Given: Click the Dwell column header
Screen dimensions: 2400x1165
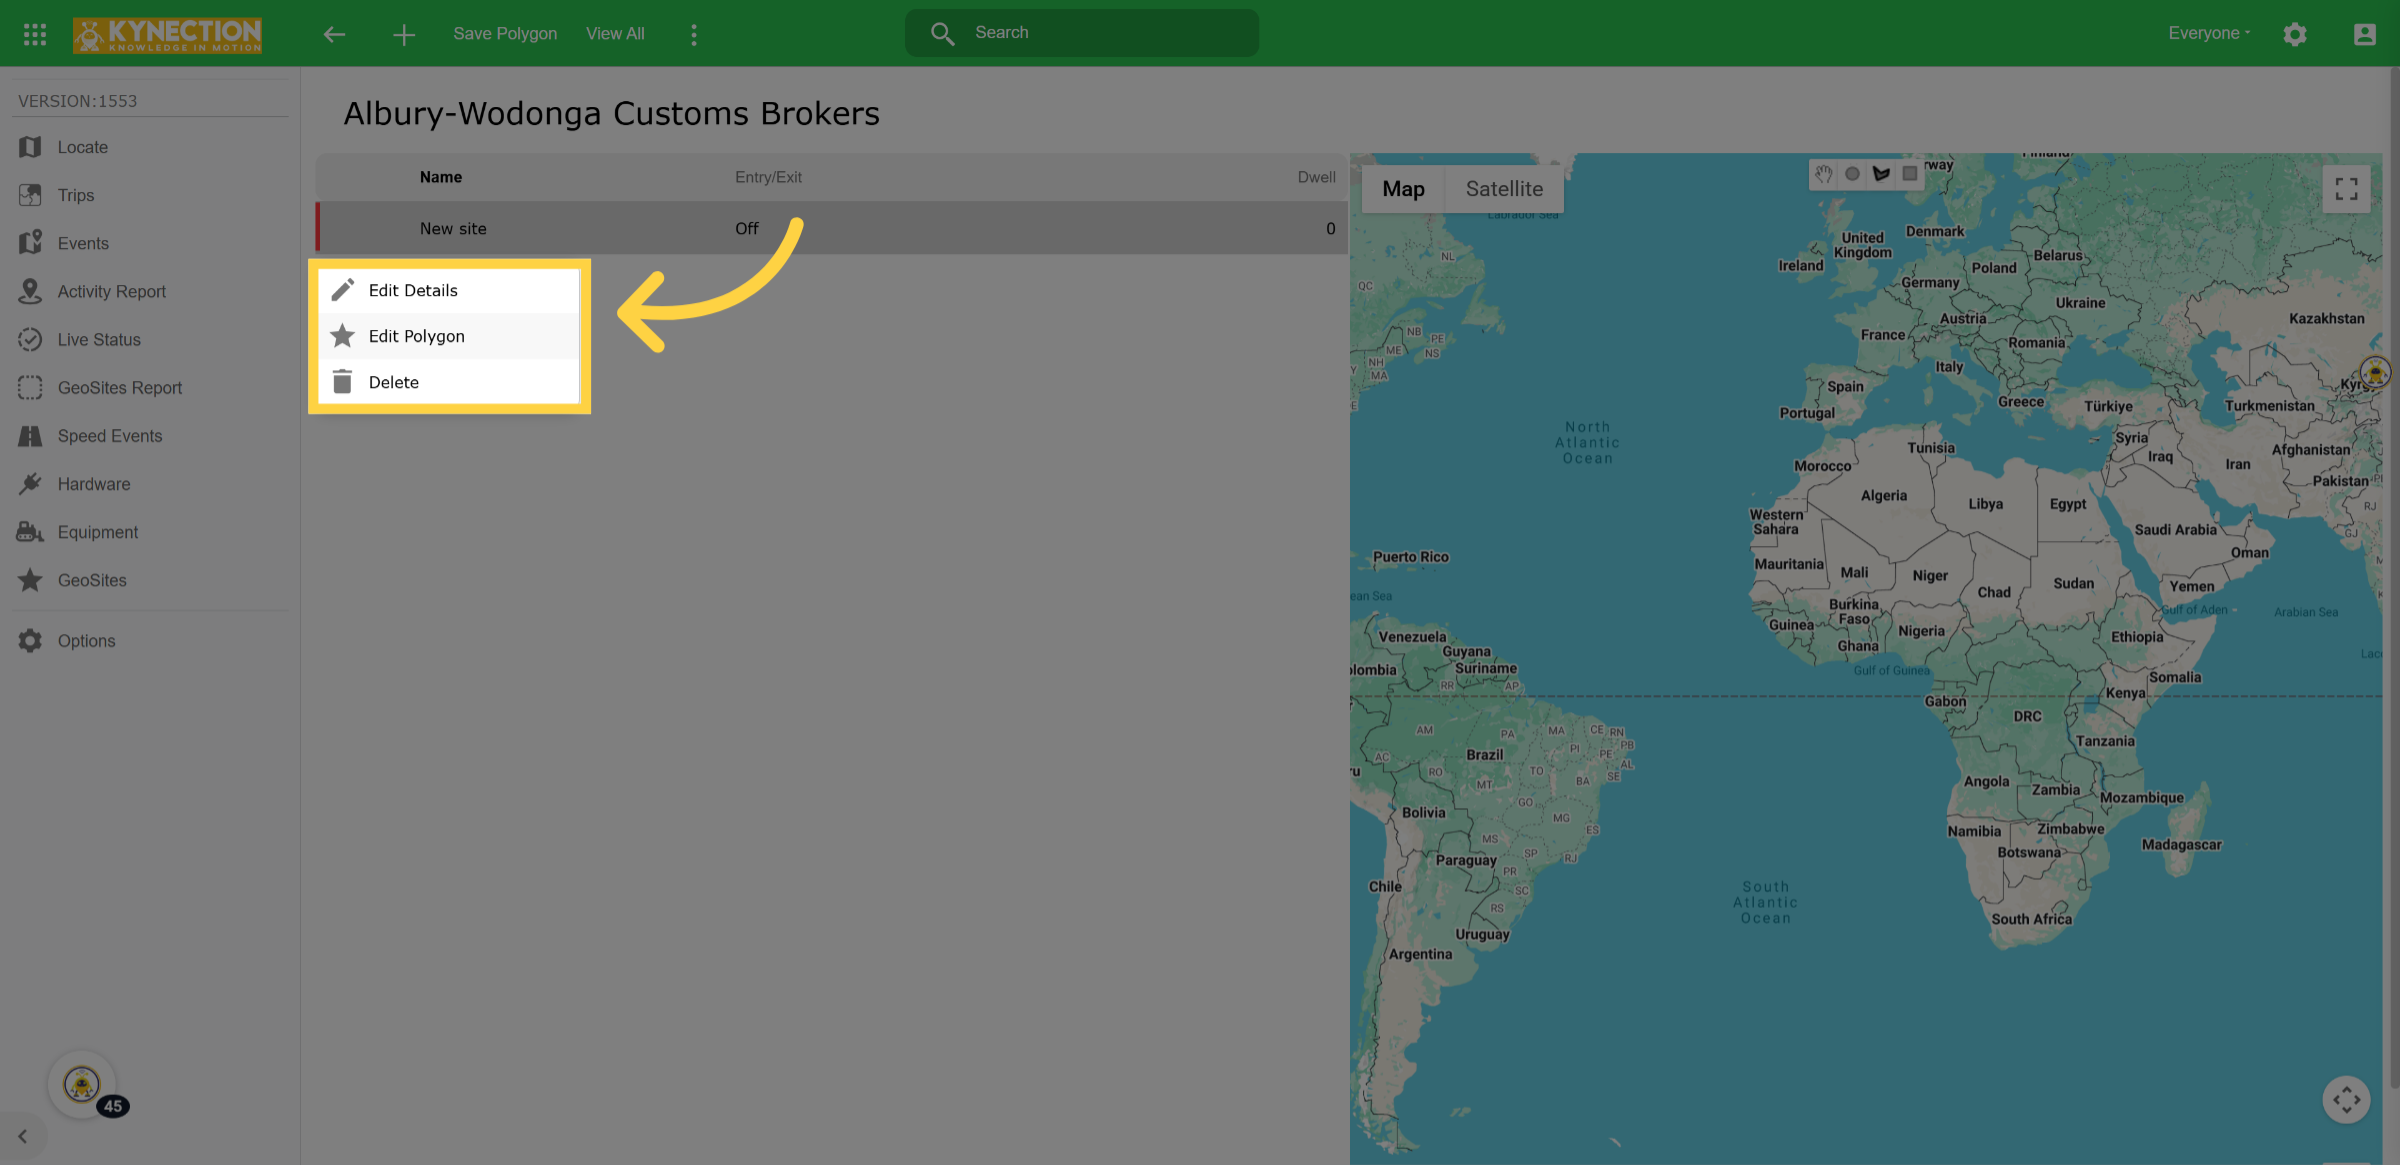Looking at the screenshot, I should click(1316, 177).
